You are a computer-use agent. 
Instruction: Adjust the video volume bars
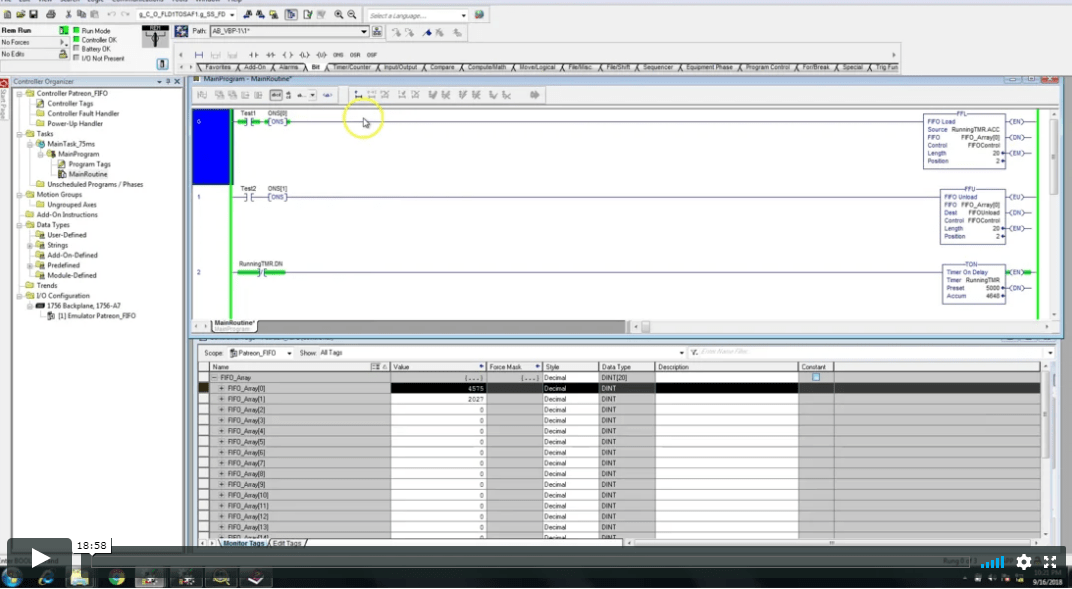[x=992, y=562]
